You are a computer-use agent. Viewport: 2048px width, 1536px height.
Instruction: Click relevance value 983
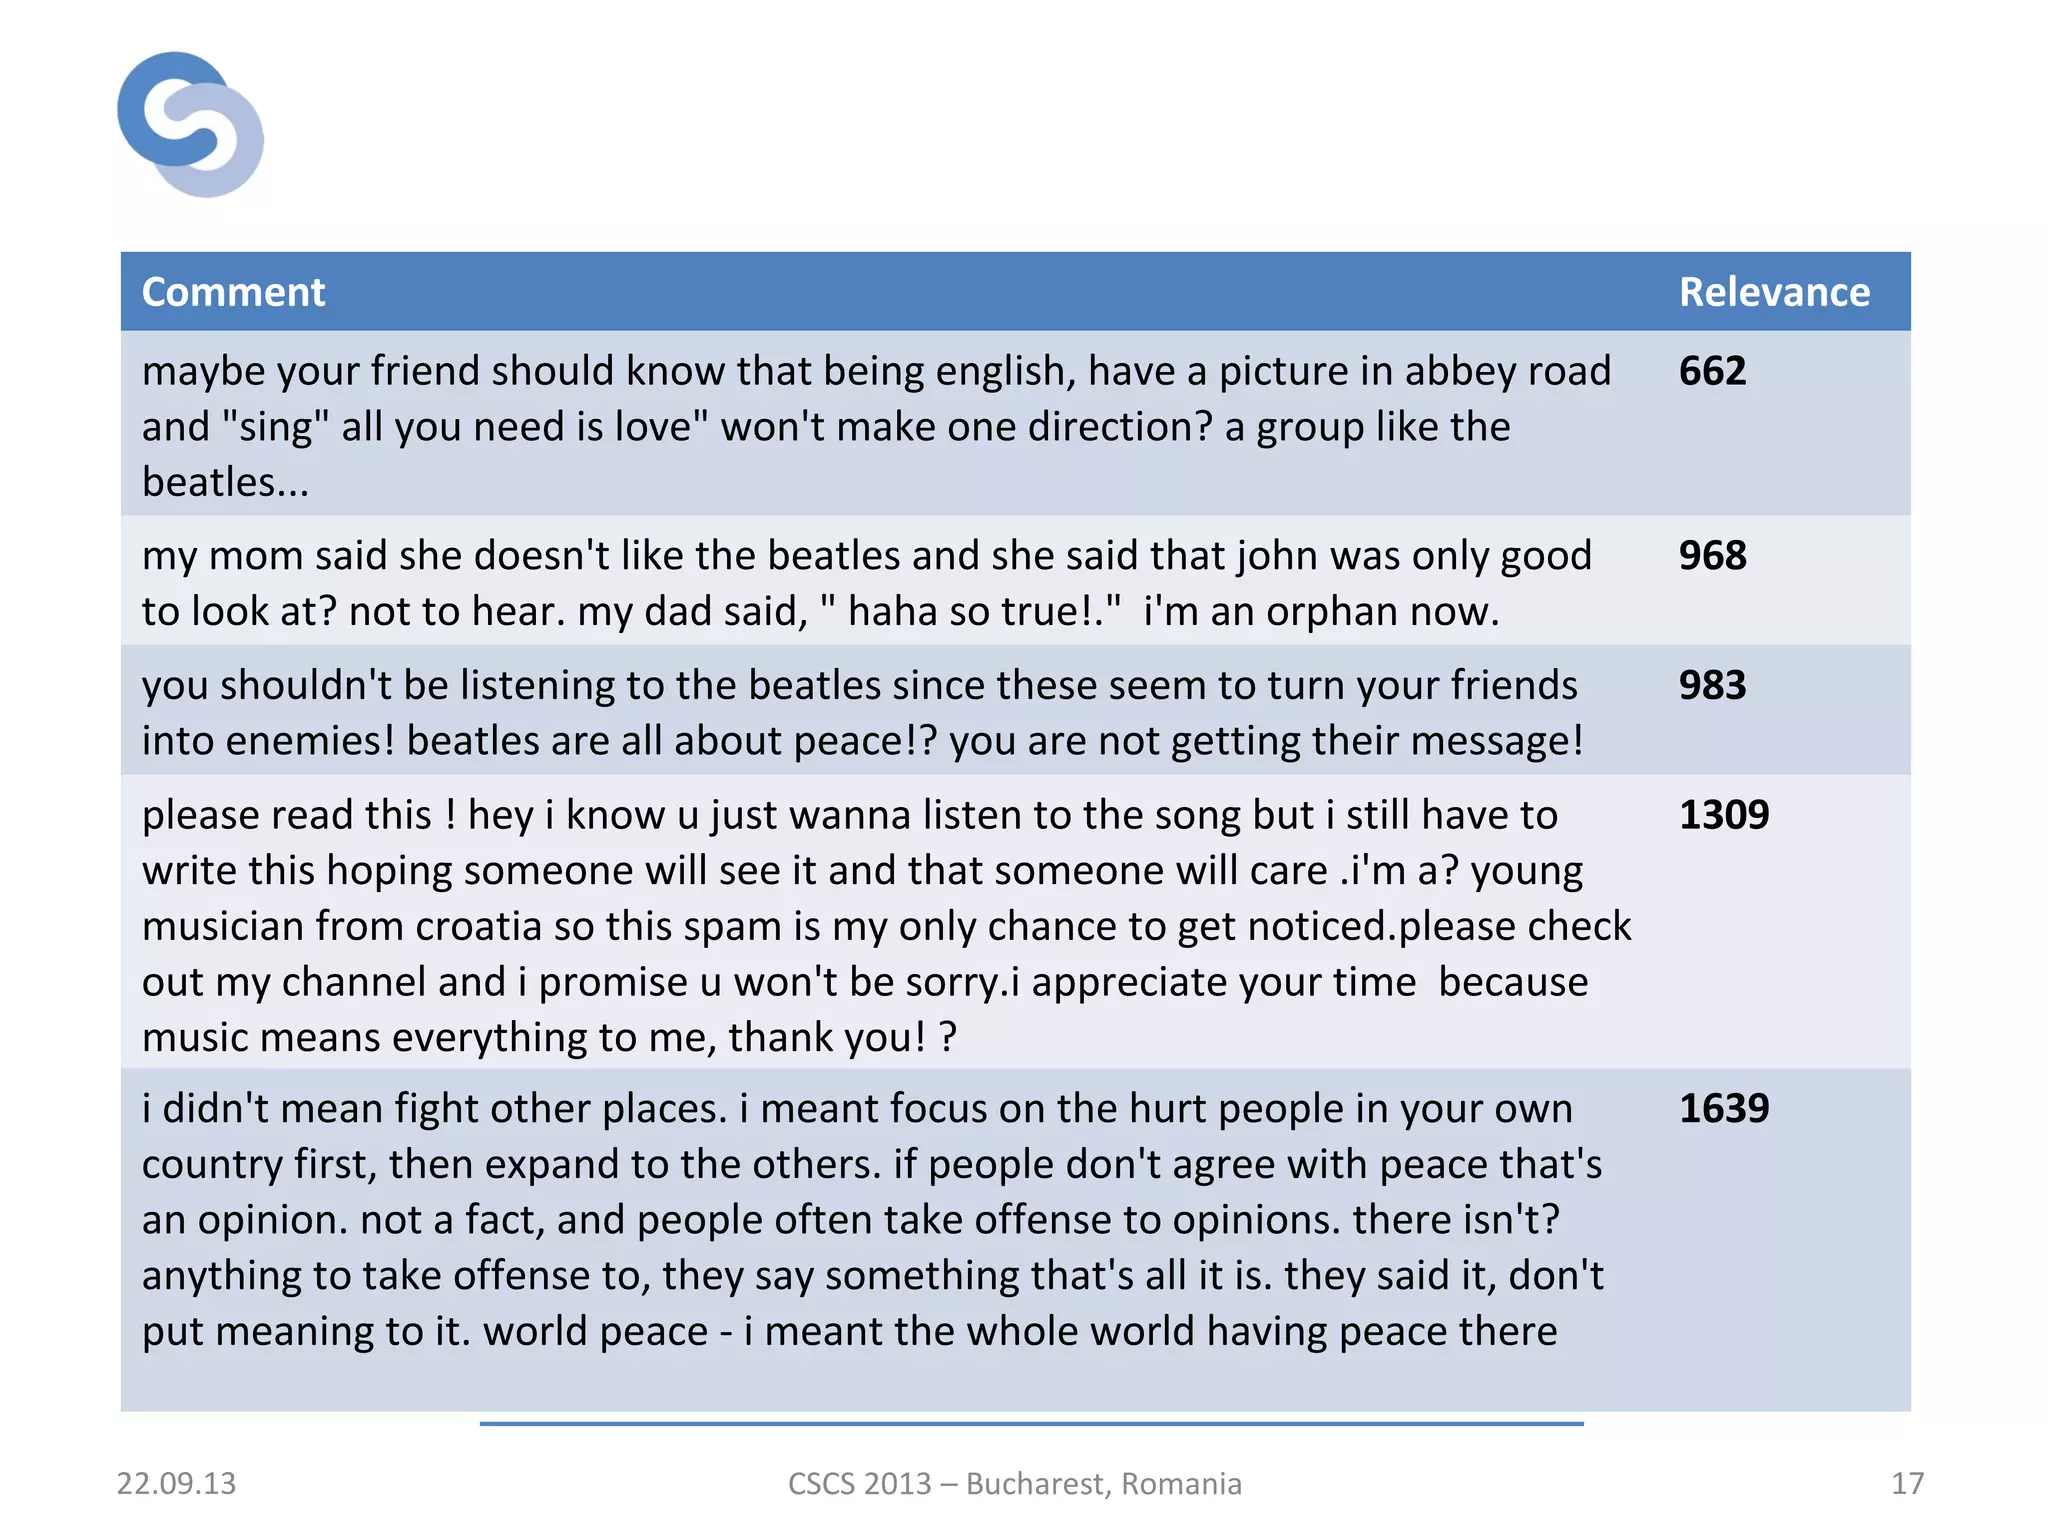(x=1712, y=686)
